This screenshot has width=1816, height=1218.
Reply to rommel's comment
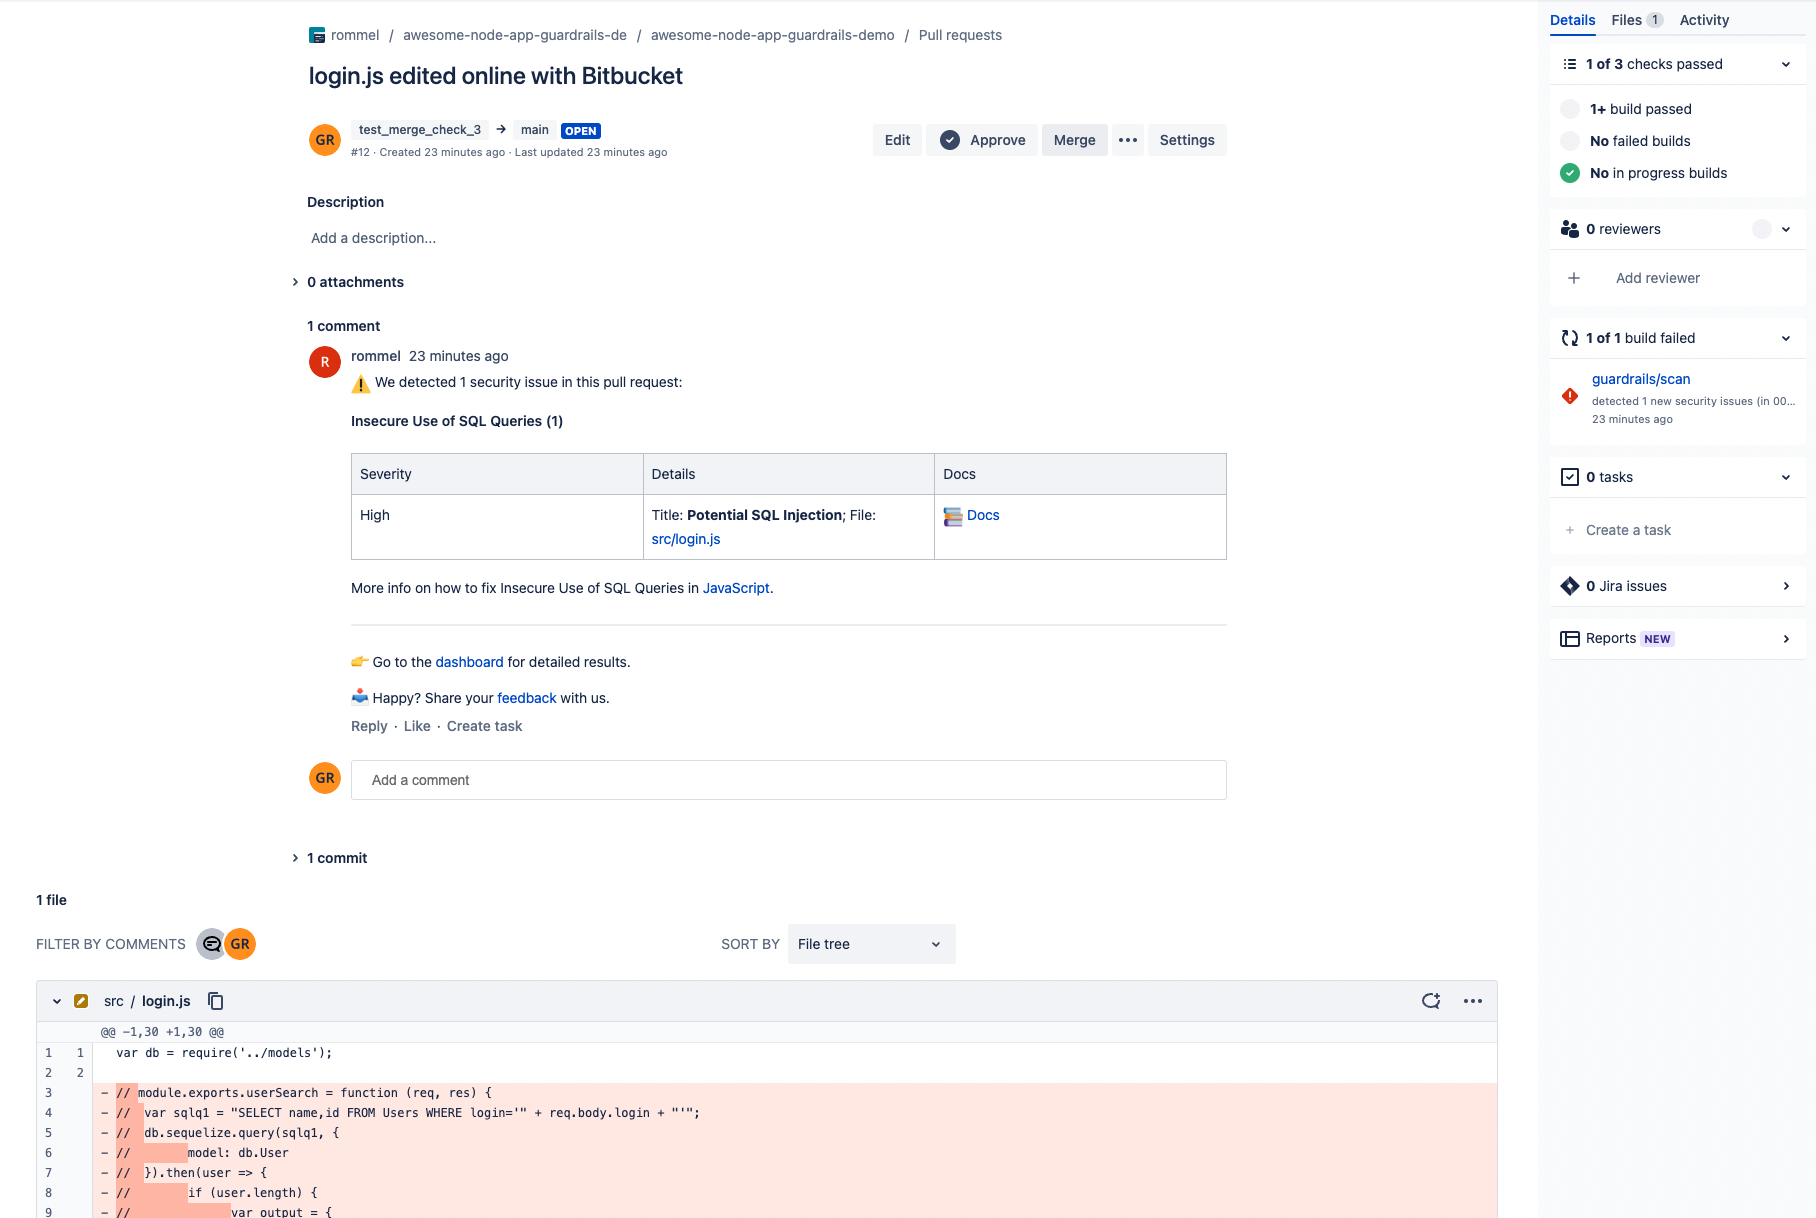point(369,726)
